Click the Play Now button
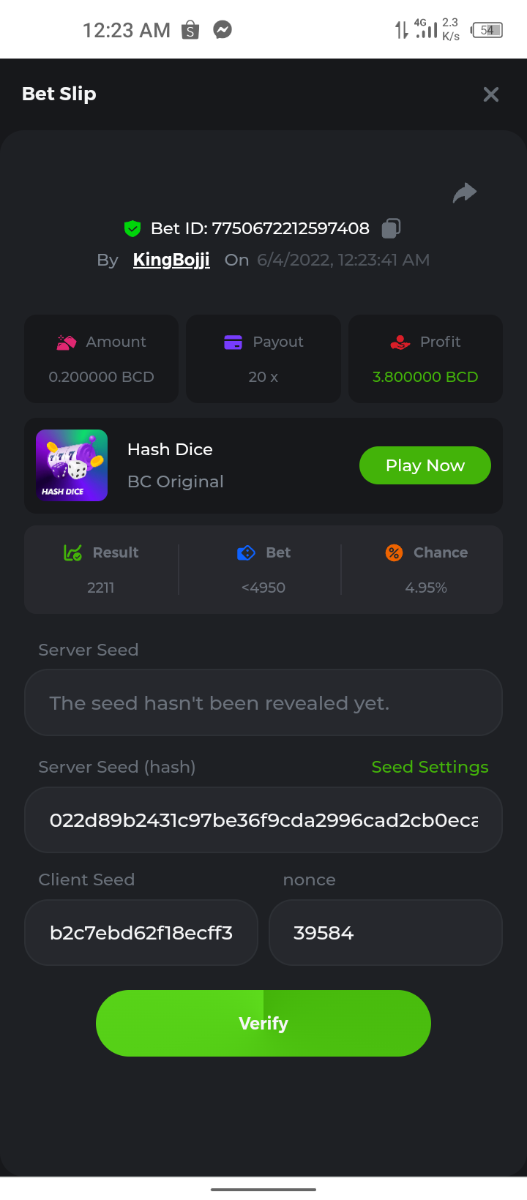The width and height of the screenshot is (527, 1200). point(425,465)
